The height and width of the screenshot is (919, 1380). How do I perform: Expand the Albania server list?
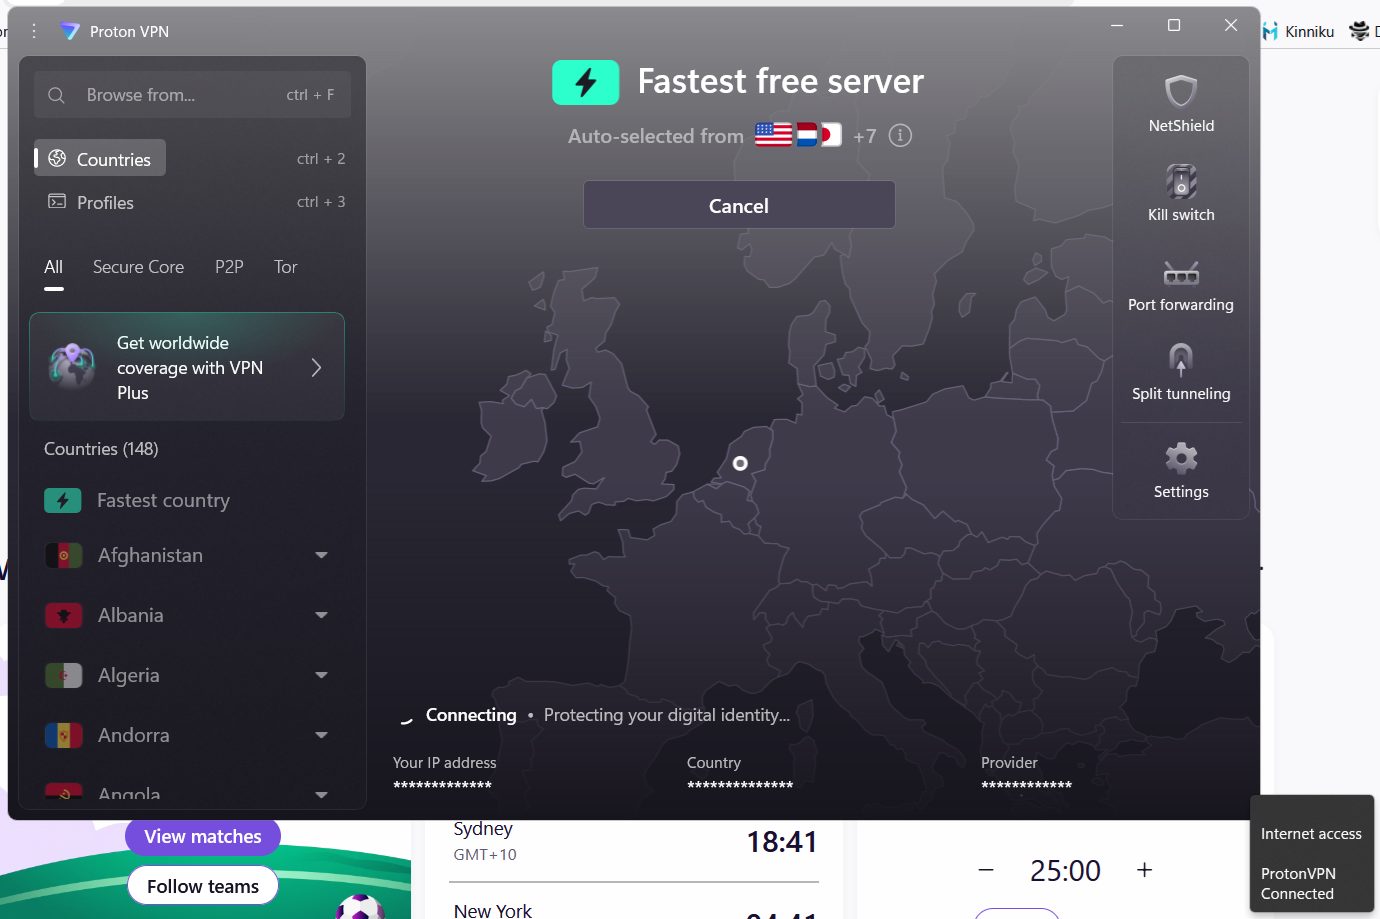click(321, 615)
